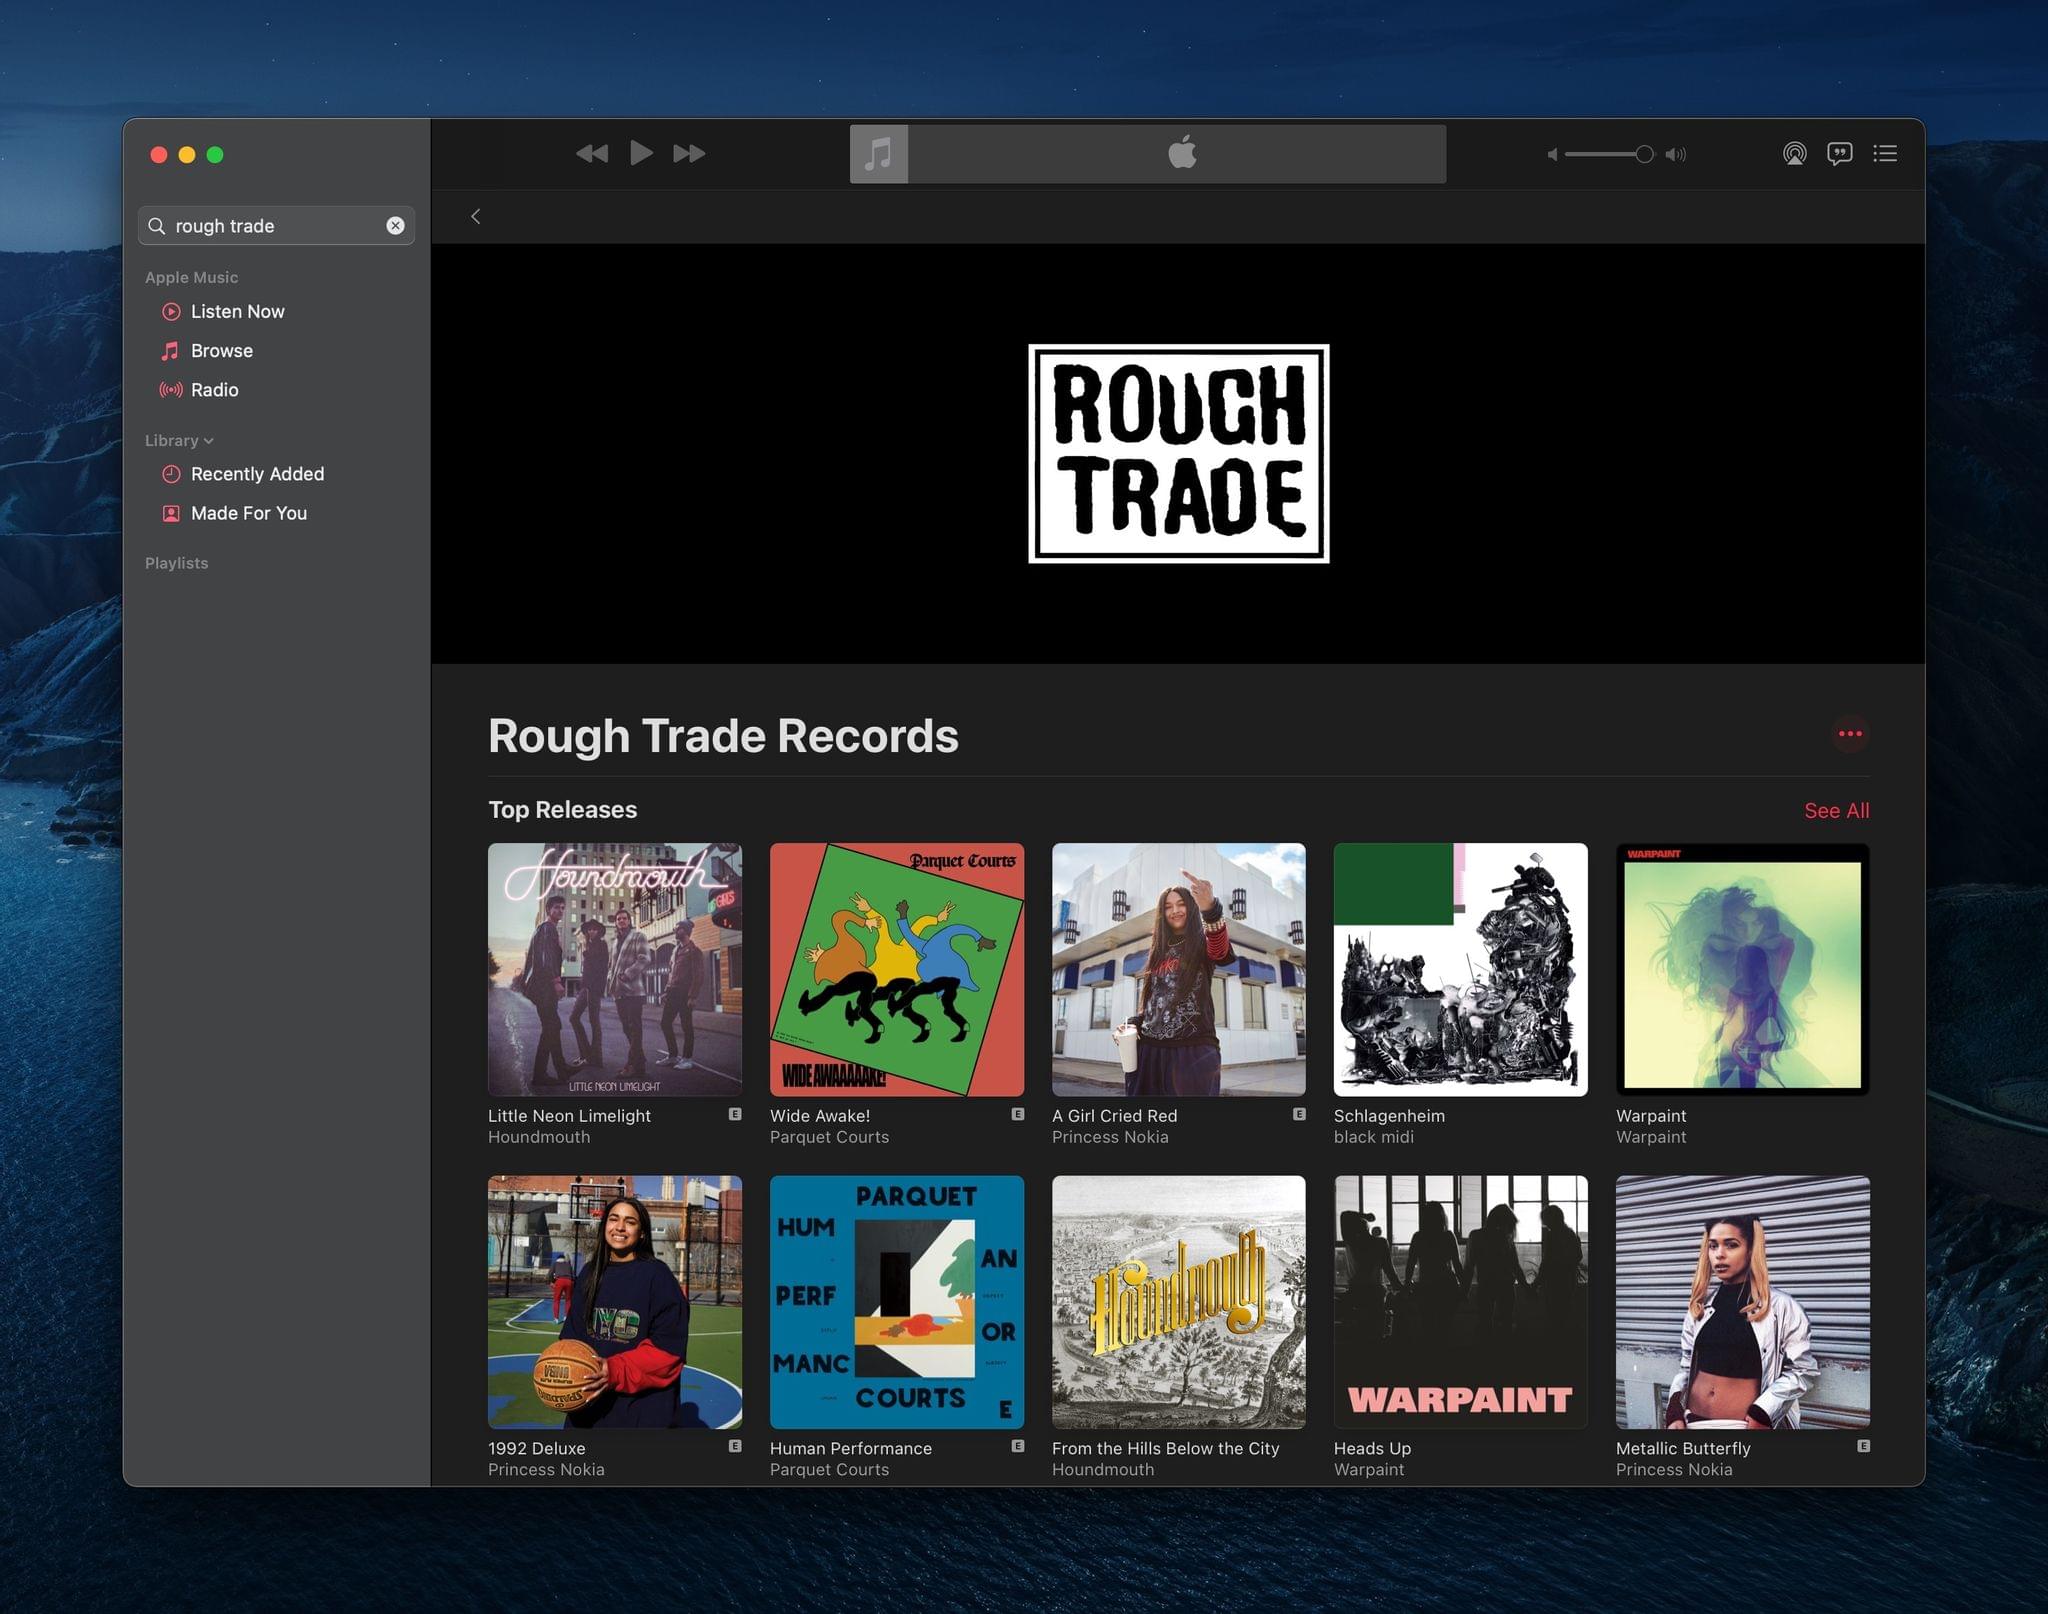Click the search magnifier icon
Viewport: 2048px width, 1614px height.
(x=157, y=226)
